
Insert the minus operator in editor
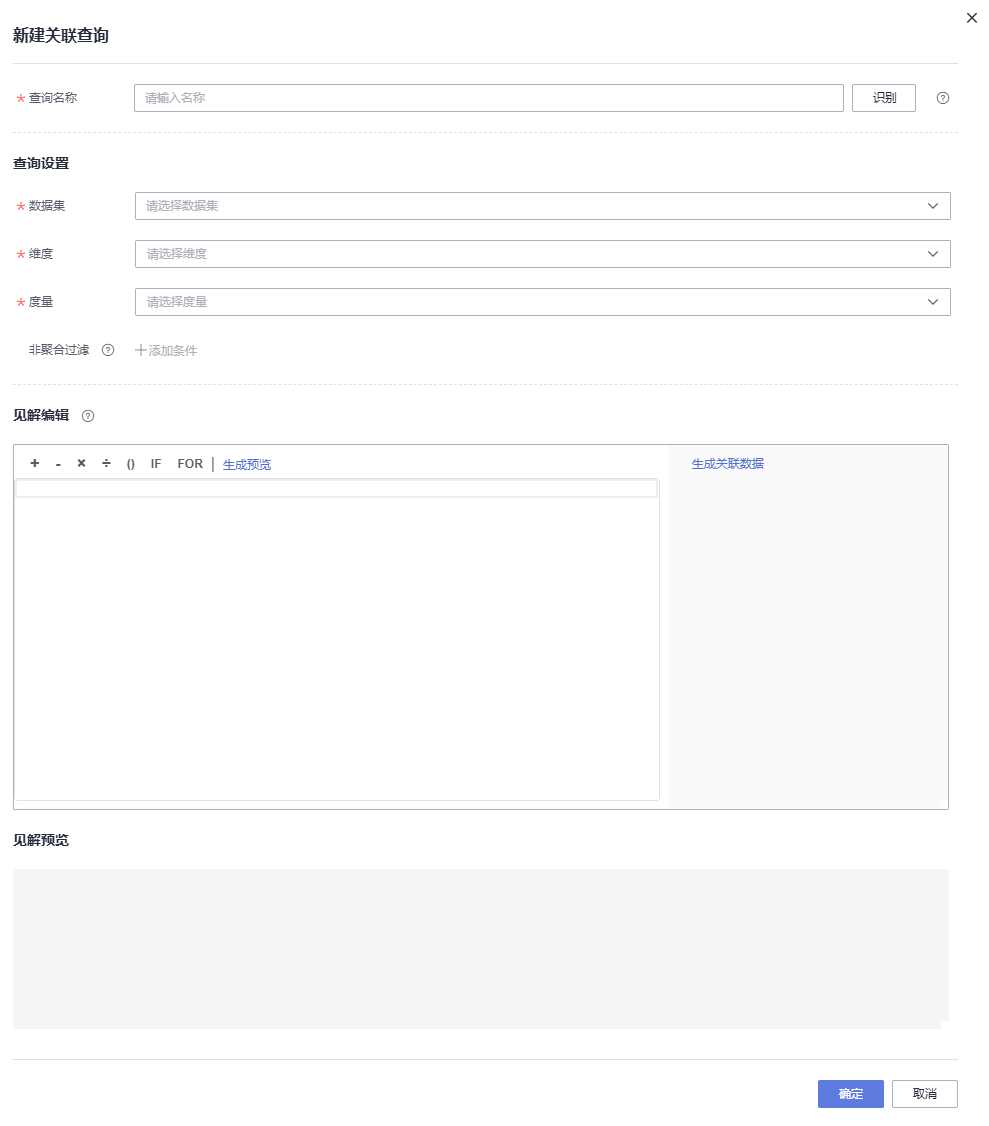pos(58,464)
